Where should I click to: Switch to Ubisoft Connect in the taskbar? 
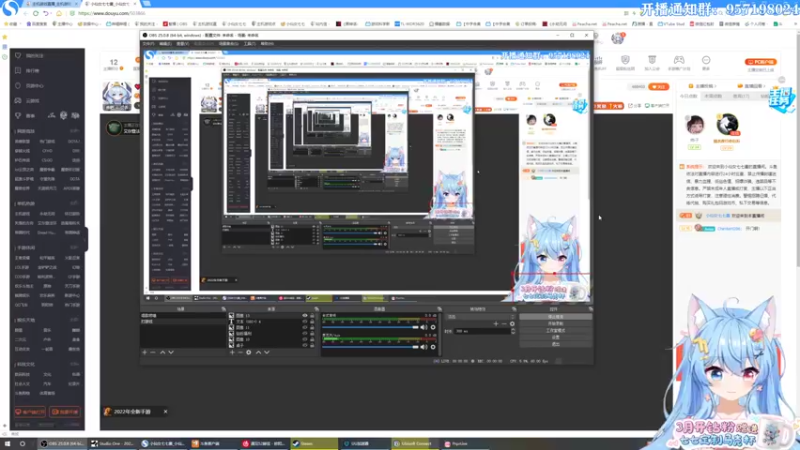click(x=414, y=444)
